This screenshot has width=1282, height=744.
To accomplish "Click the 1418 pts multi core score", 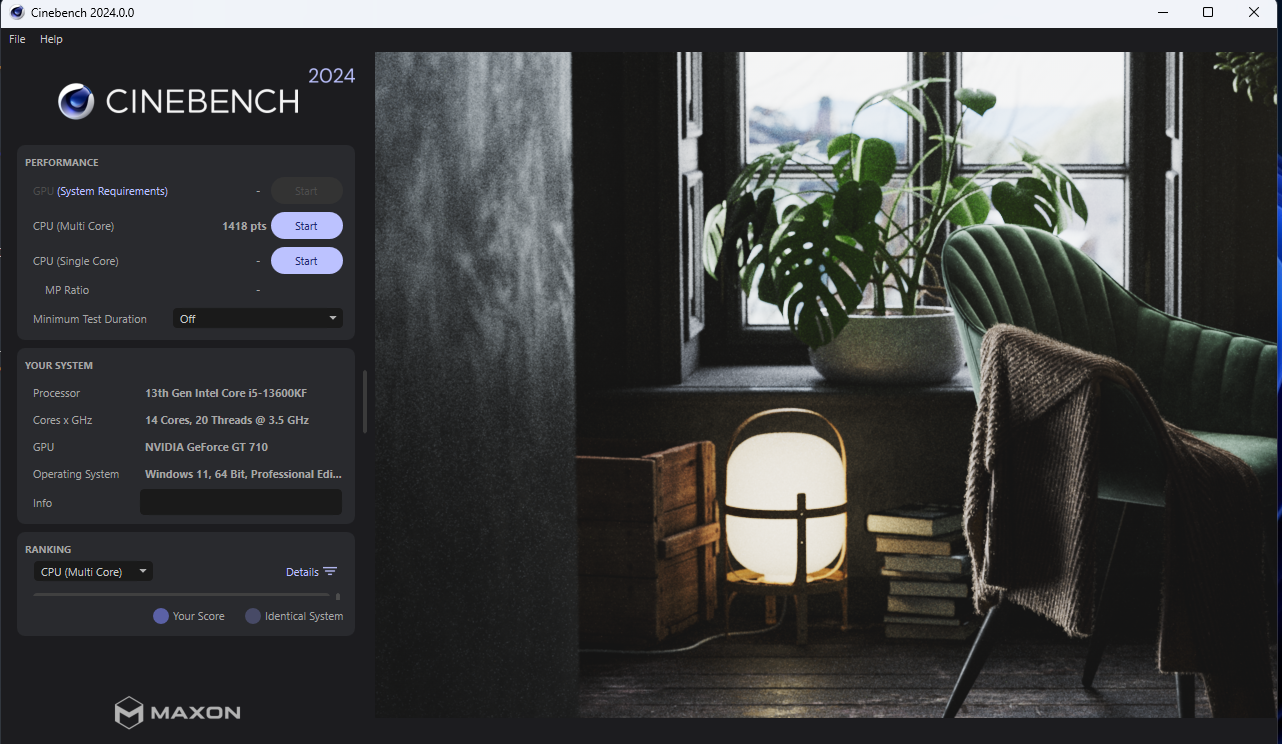I will 244,226.
